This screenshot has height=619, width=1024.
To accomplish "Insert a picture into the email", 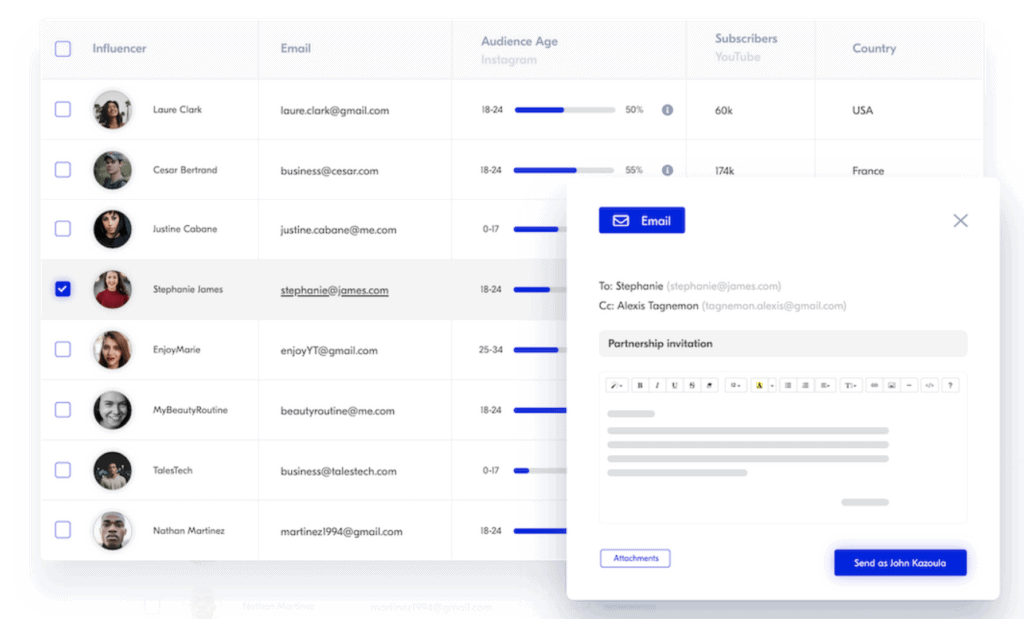I will coord(891,385).
